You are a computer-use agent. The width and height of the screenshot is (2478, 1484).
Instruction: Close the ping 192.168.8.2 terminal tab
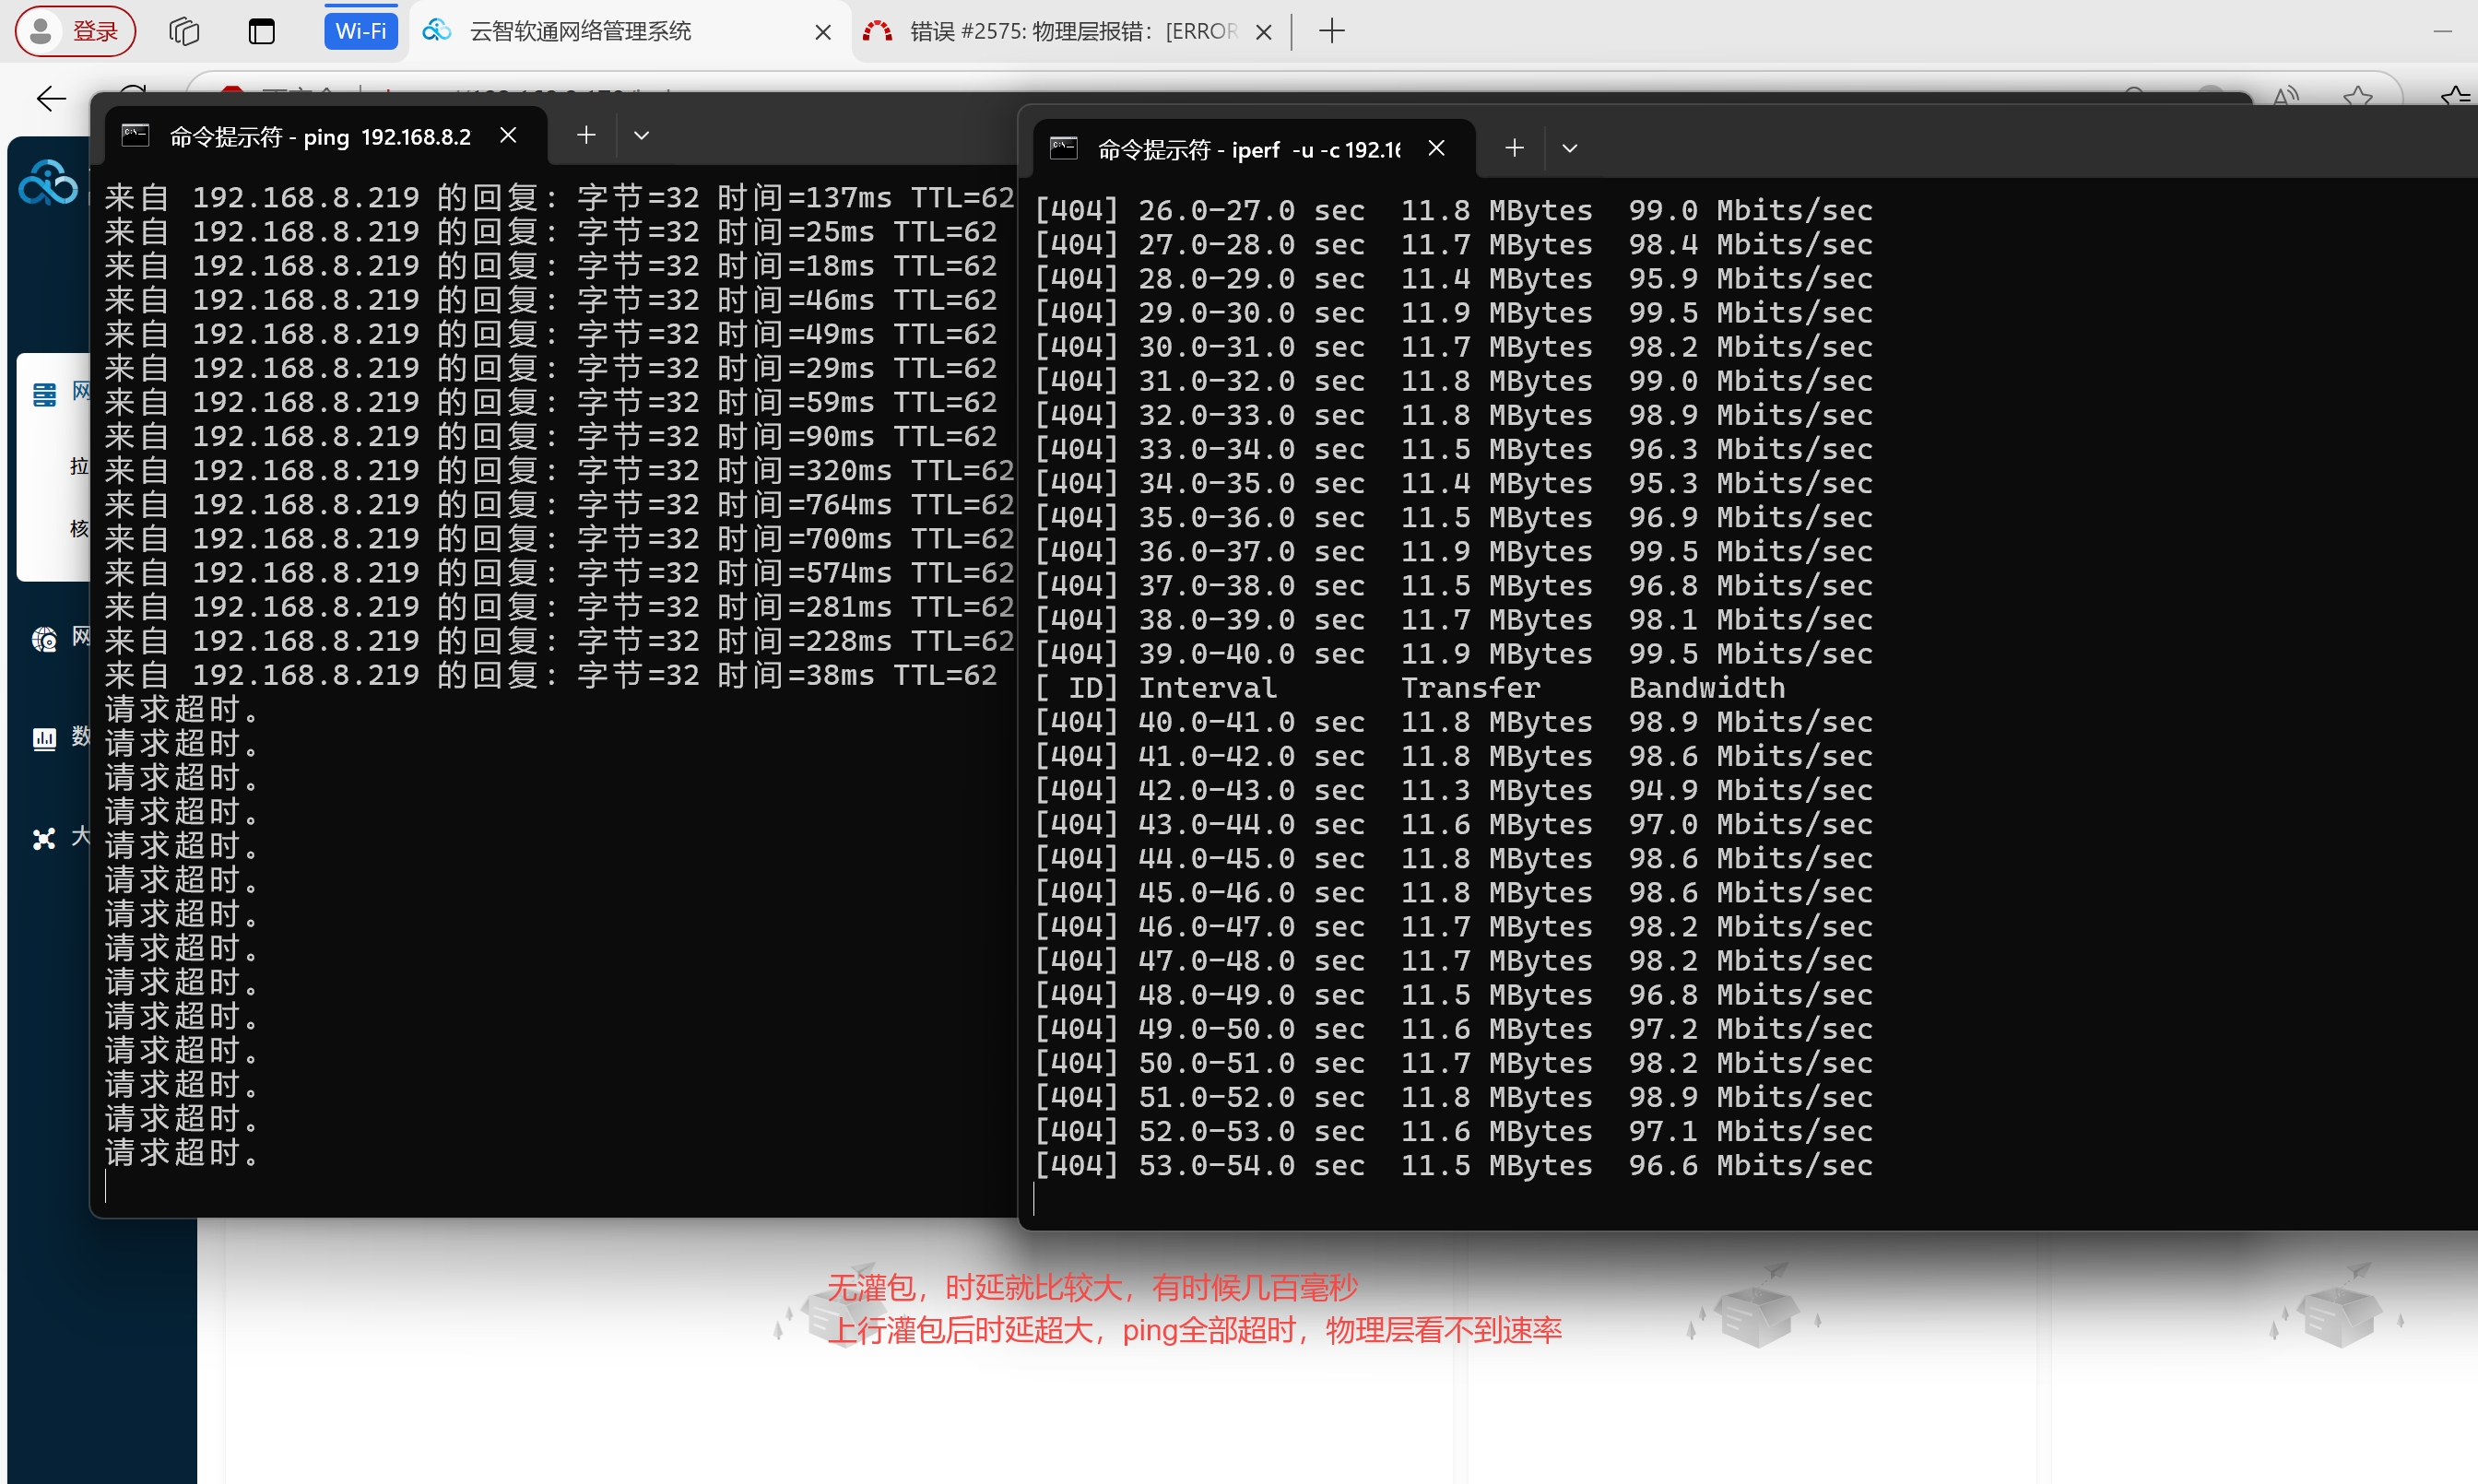coord(508,135)
